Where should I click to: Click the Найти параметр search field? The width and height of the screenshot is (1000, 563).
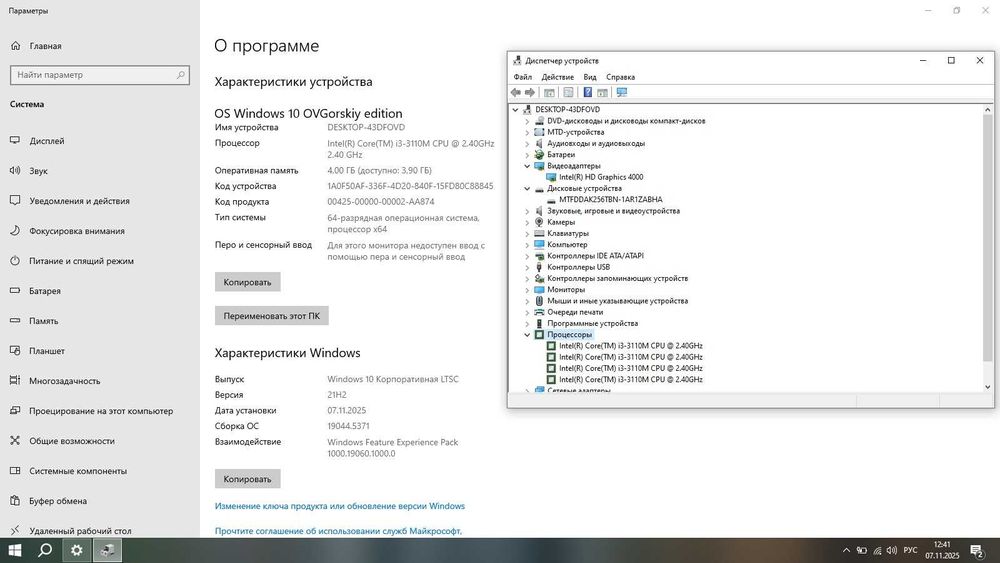99,75
